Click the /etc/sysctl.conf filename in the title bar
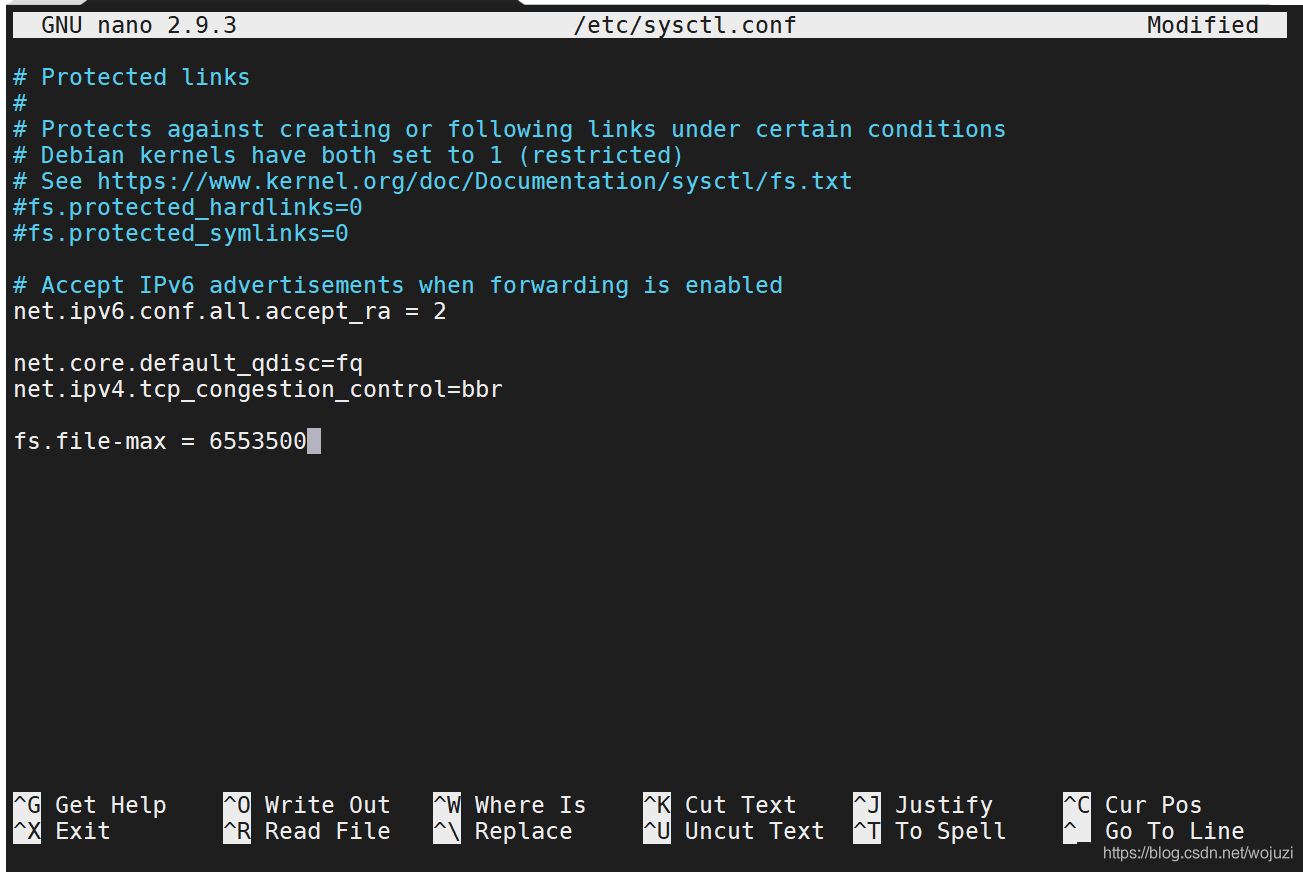 (685, 25)
